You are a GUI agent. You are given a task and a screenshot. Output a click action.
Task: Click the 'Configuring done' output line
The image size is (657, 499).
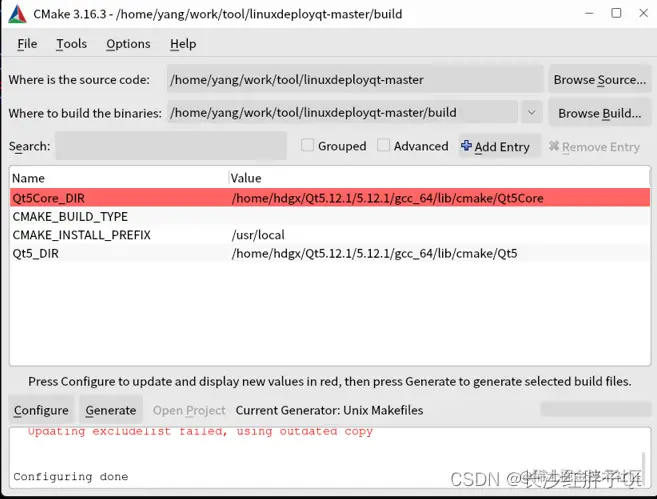click(70, 476)
